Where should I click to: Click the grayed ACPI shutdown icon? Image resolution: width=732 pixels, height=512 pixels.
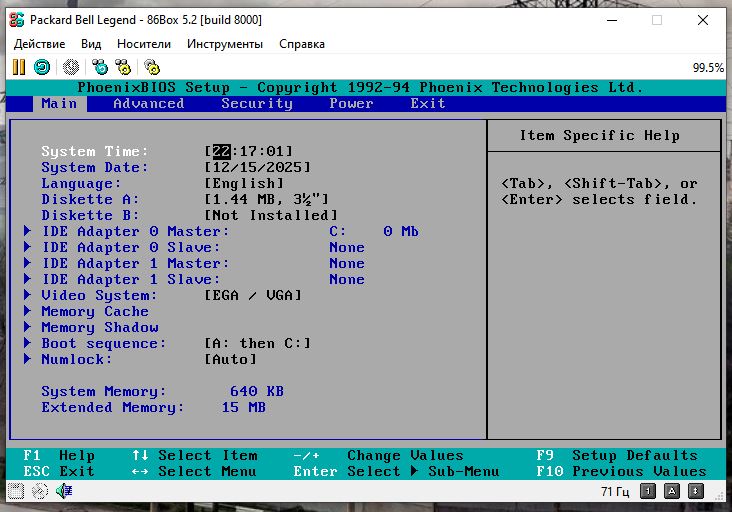coord(71,68)
